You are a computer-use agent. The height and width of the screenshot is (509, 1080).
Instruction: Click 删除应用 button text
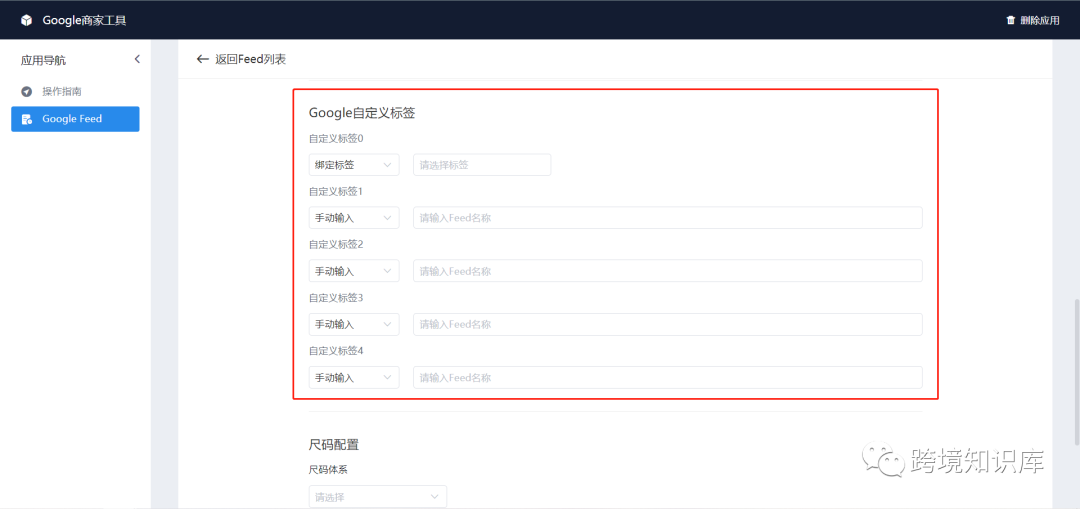(x=1040, y=21)
